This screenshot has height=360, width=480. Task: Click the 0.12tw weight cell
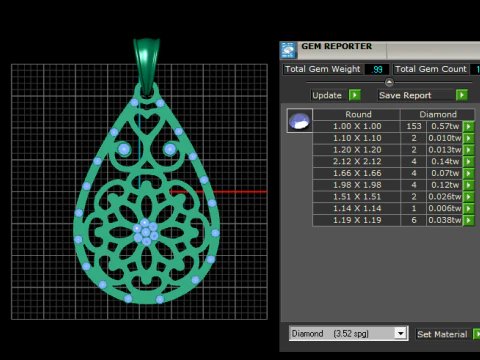coord(445,185)
